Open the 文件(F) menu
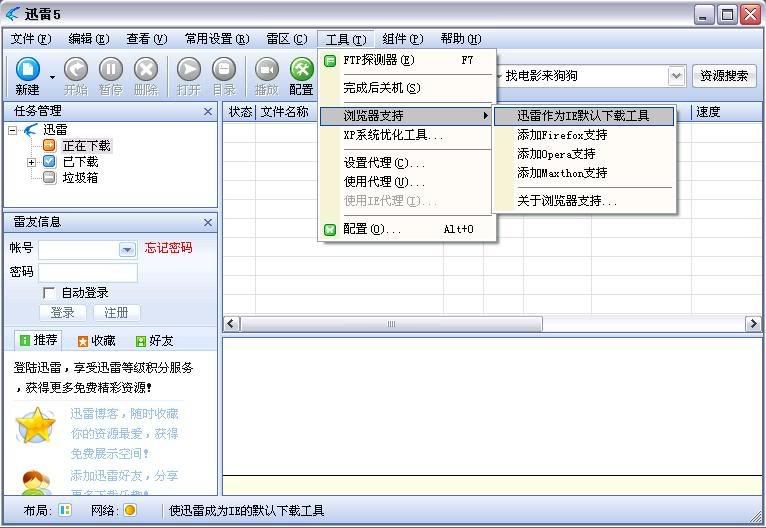The image size is (766, 528). (x=31, y=39)
